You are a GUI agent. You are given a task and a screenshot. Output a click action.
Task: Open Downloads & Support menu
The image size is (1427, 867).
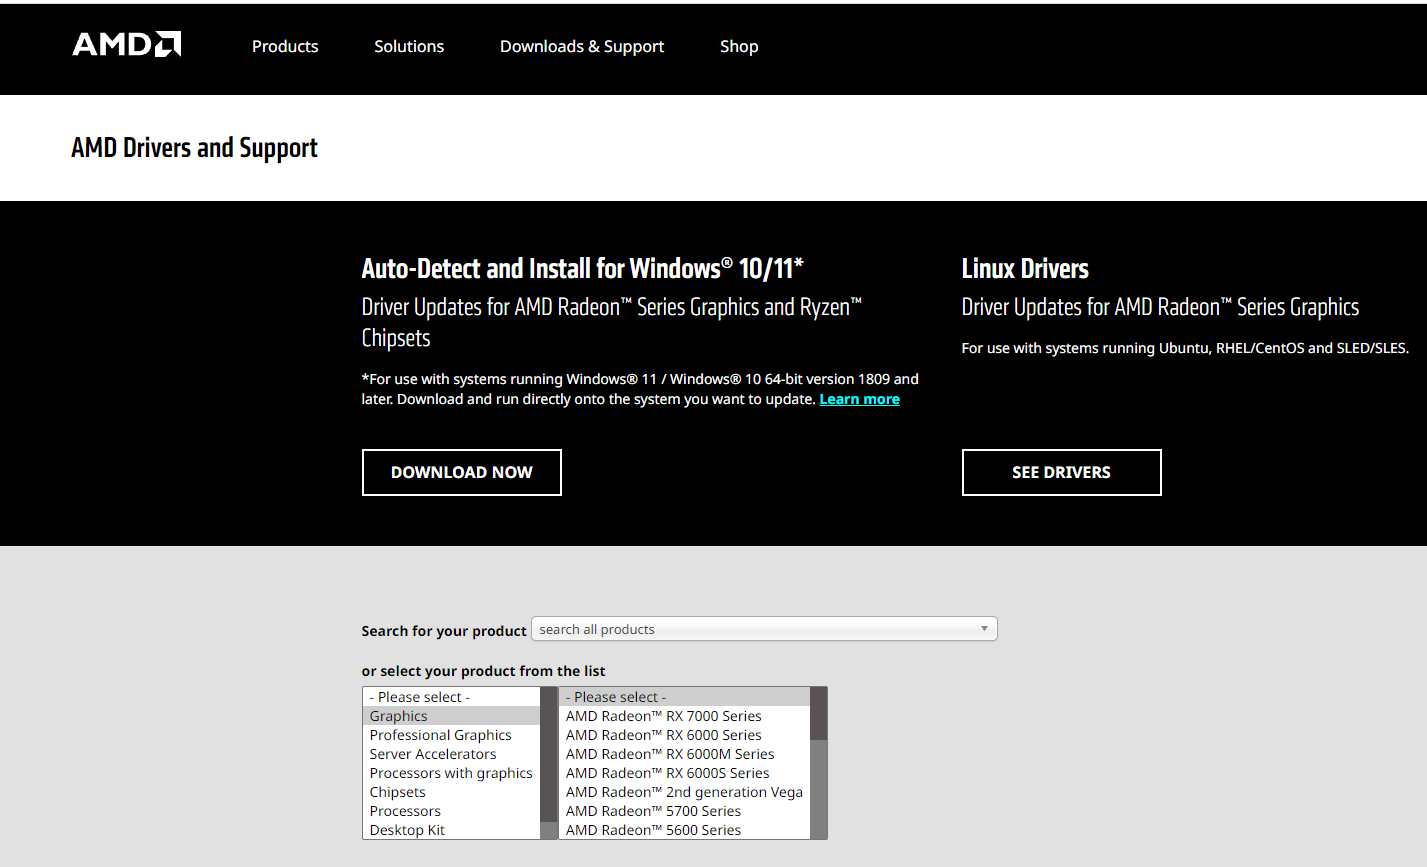click(582, 46)
